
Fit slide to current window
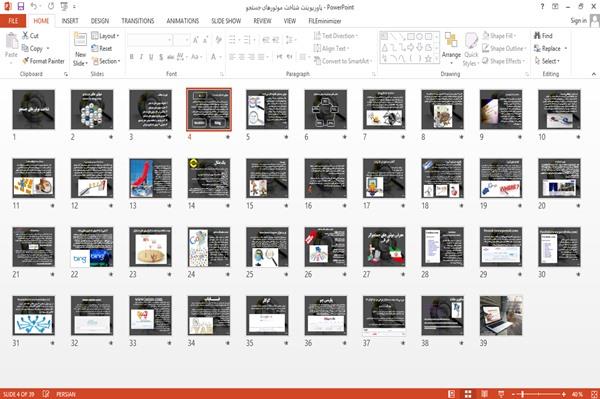pyautogui.click(x=594, y=394)
